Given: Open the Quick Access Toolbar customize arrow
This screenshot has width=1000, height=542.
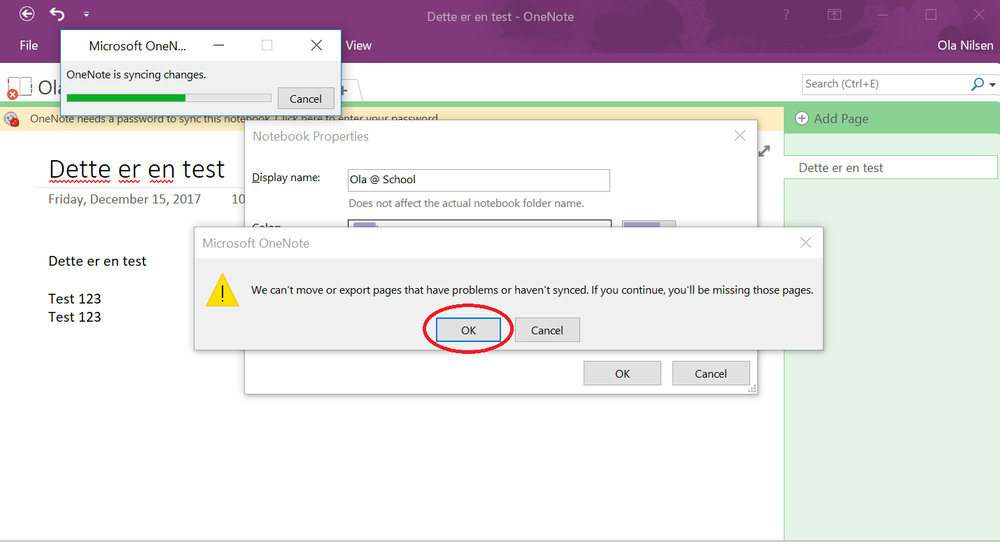Looking at the screenshot, I should tap(86, 14).
